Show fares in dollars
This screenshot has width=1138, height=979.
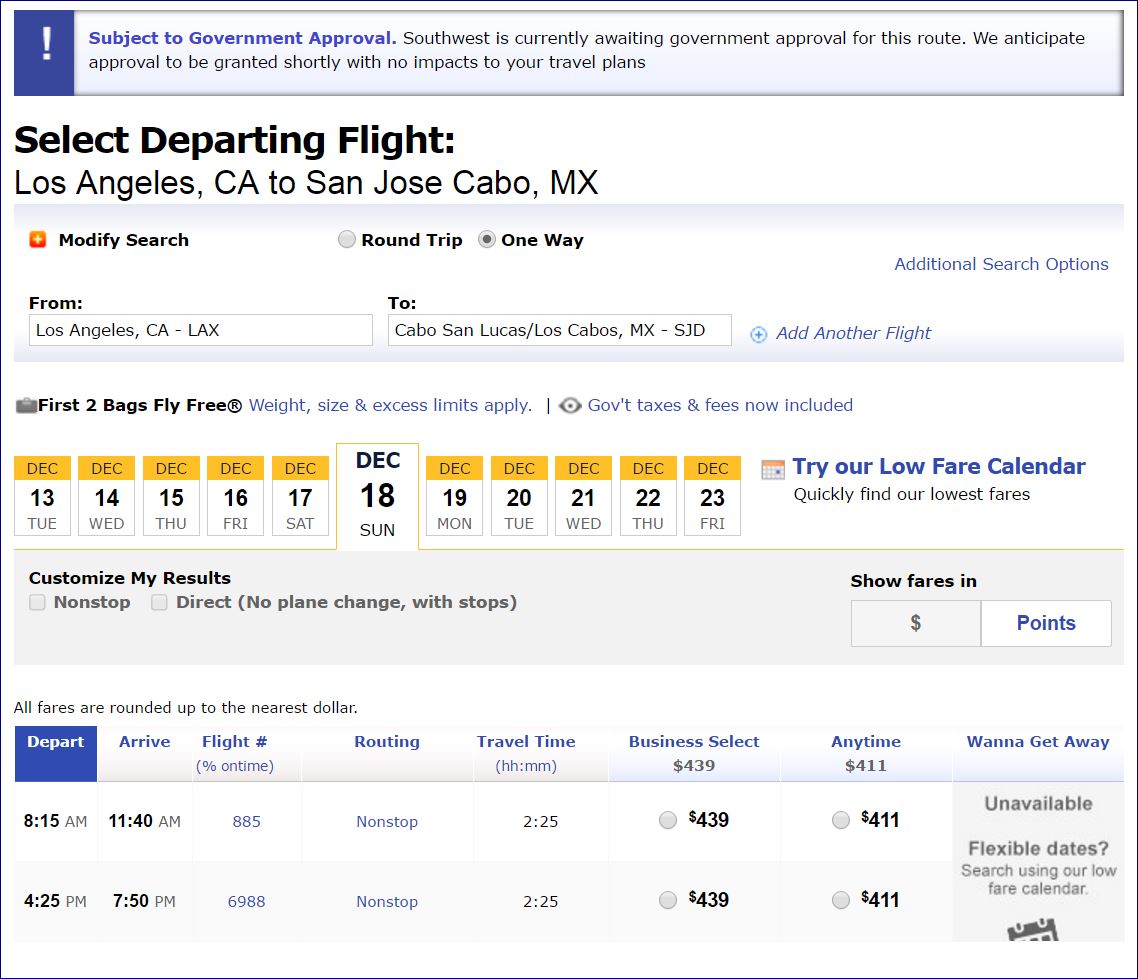(915, 623)
